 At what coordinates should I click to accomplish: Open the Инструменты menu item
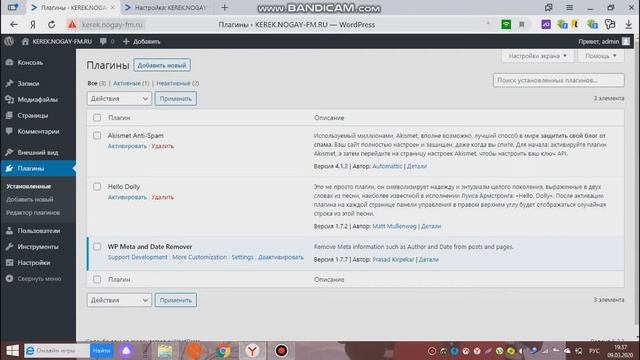point(38,247)
